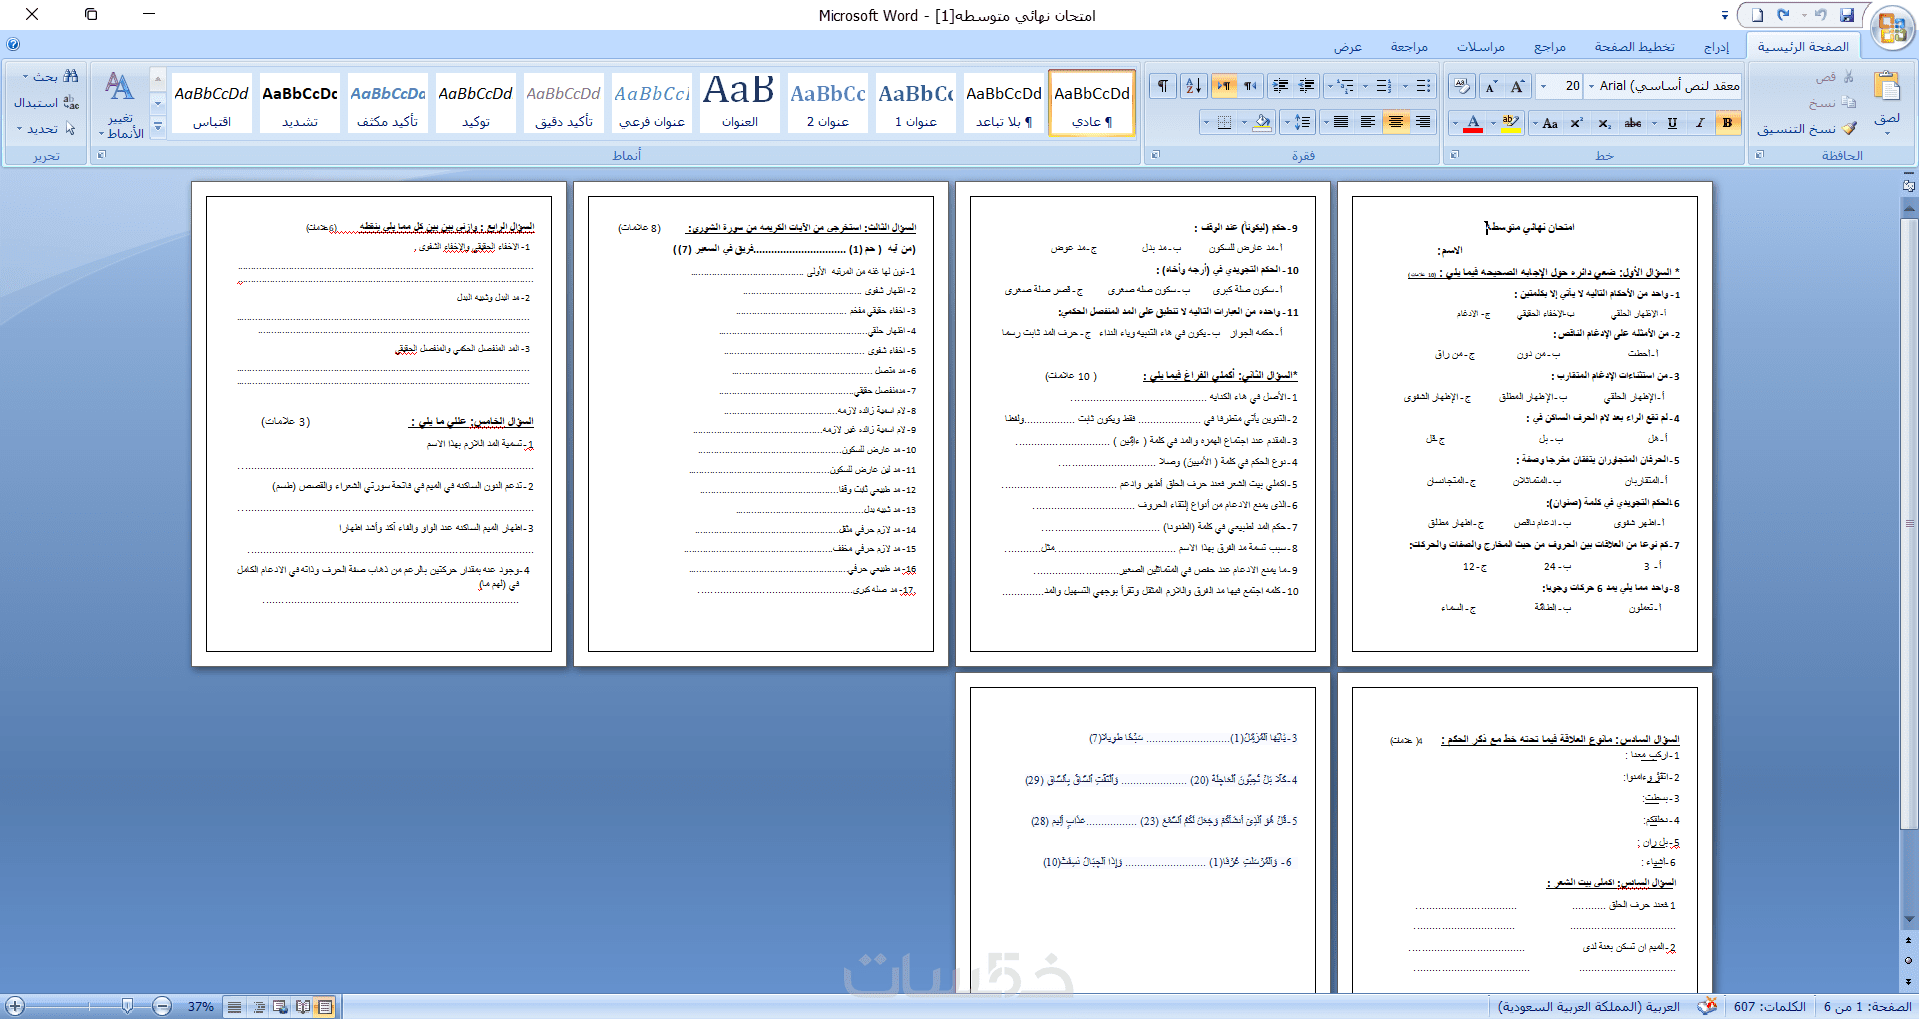
Task: Click the yellow text highlight swatch
Action: click(1510, 123)
